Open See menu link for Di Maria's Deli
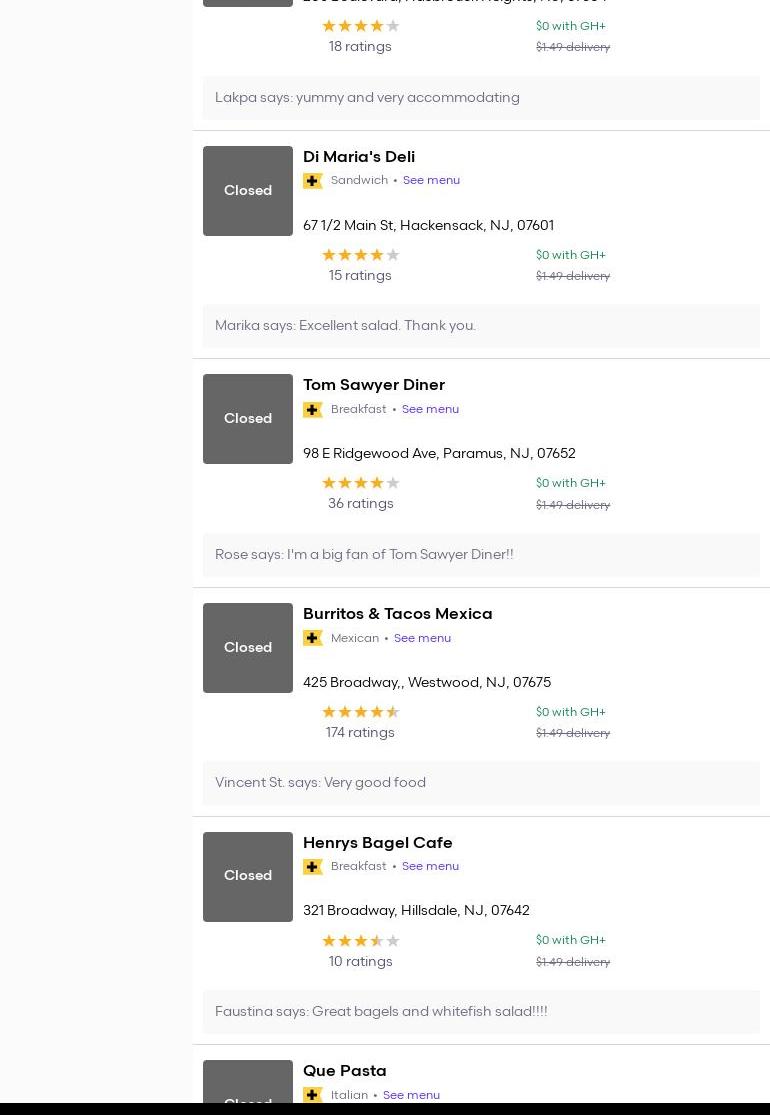Viewport: 770px width, 1115px height. (431, 180)
